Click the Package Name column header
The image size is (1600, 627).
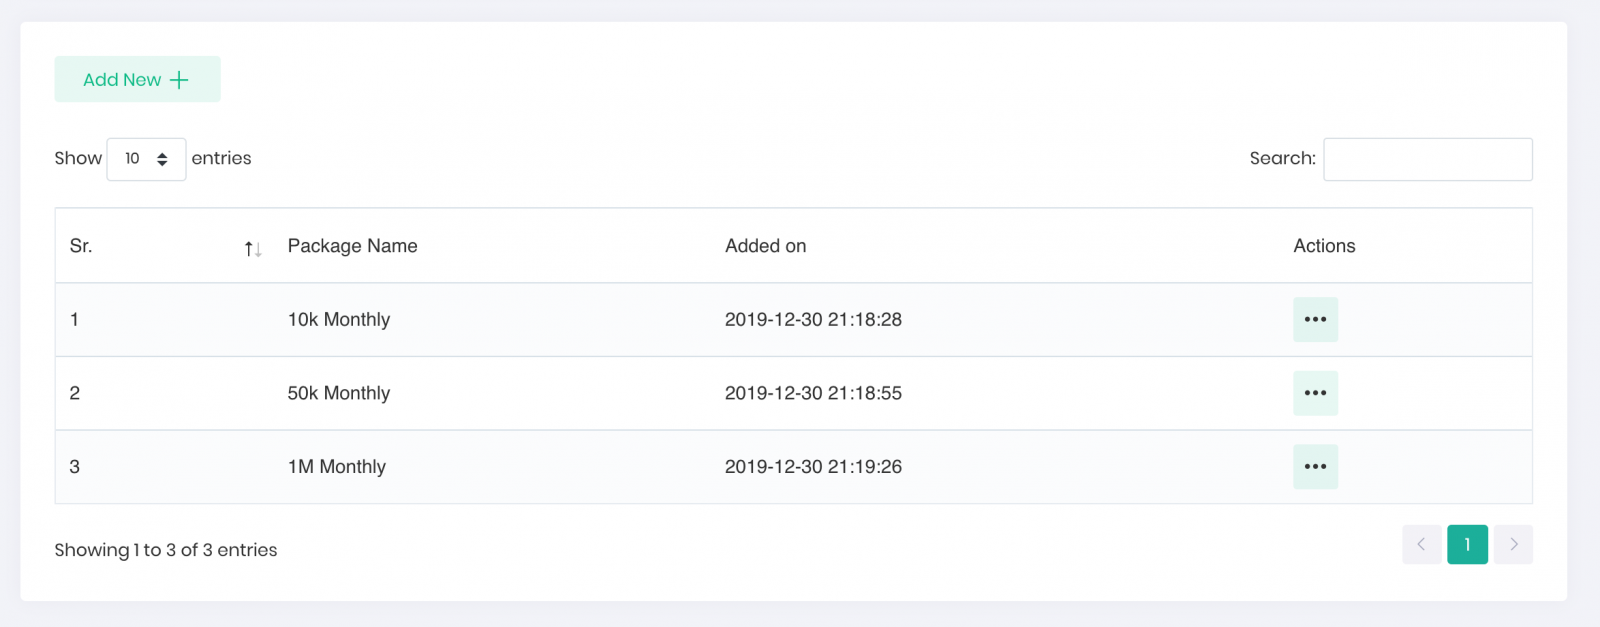coord(352,246)
